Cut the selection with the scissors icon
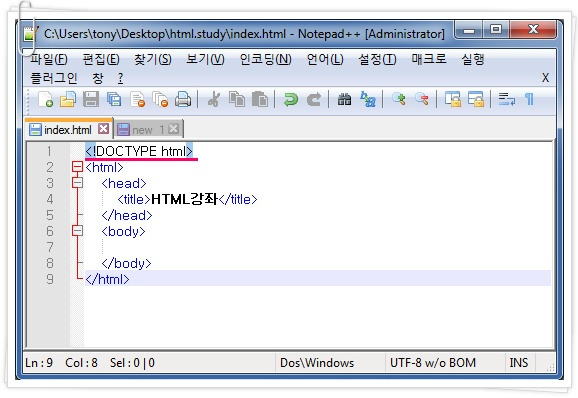 (213, 100)
